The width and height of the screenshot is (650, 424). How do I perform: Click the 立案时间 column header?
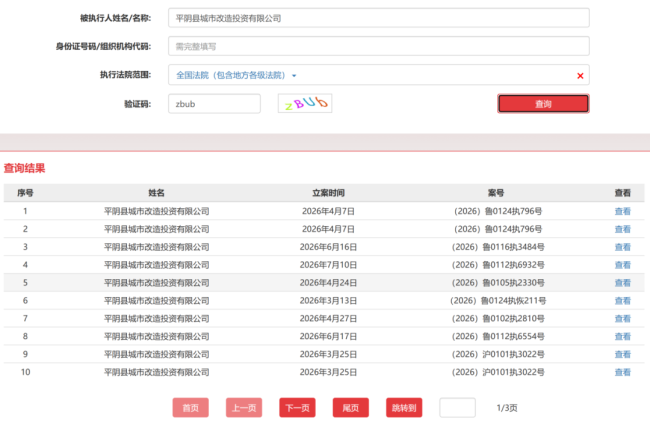coord(328,193)
